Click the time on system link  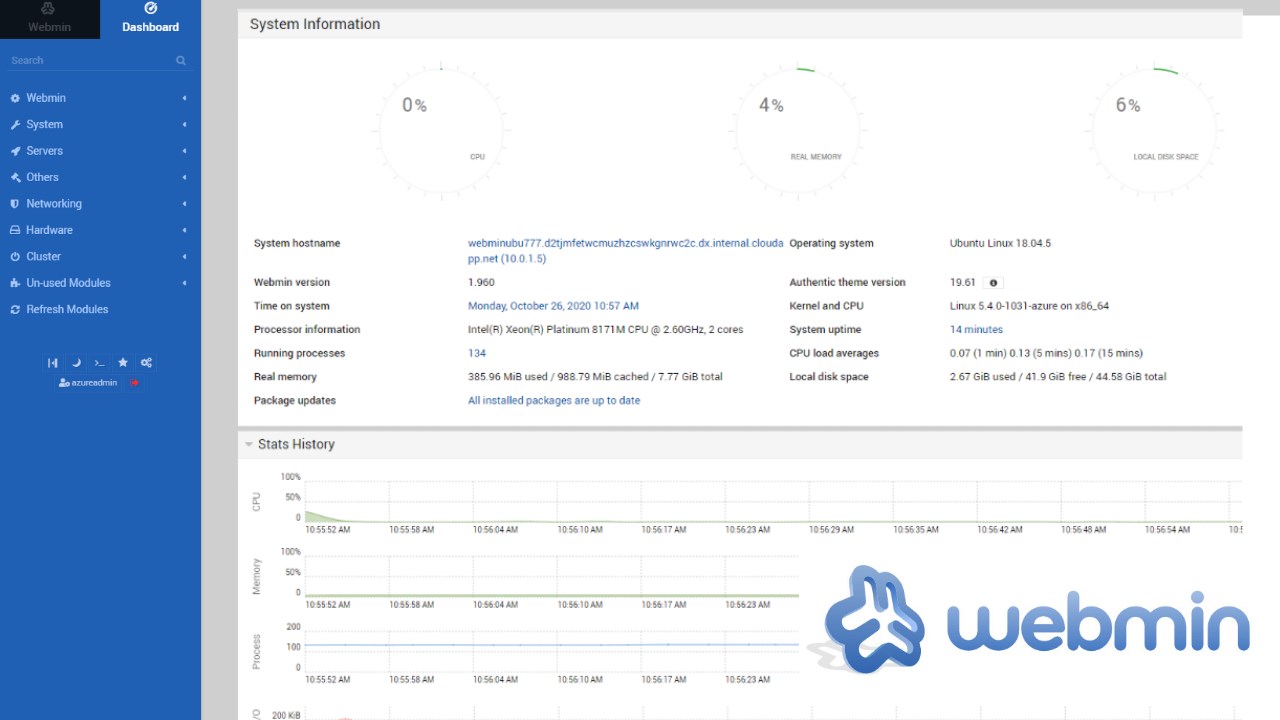(x=553, y=306)
